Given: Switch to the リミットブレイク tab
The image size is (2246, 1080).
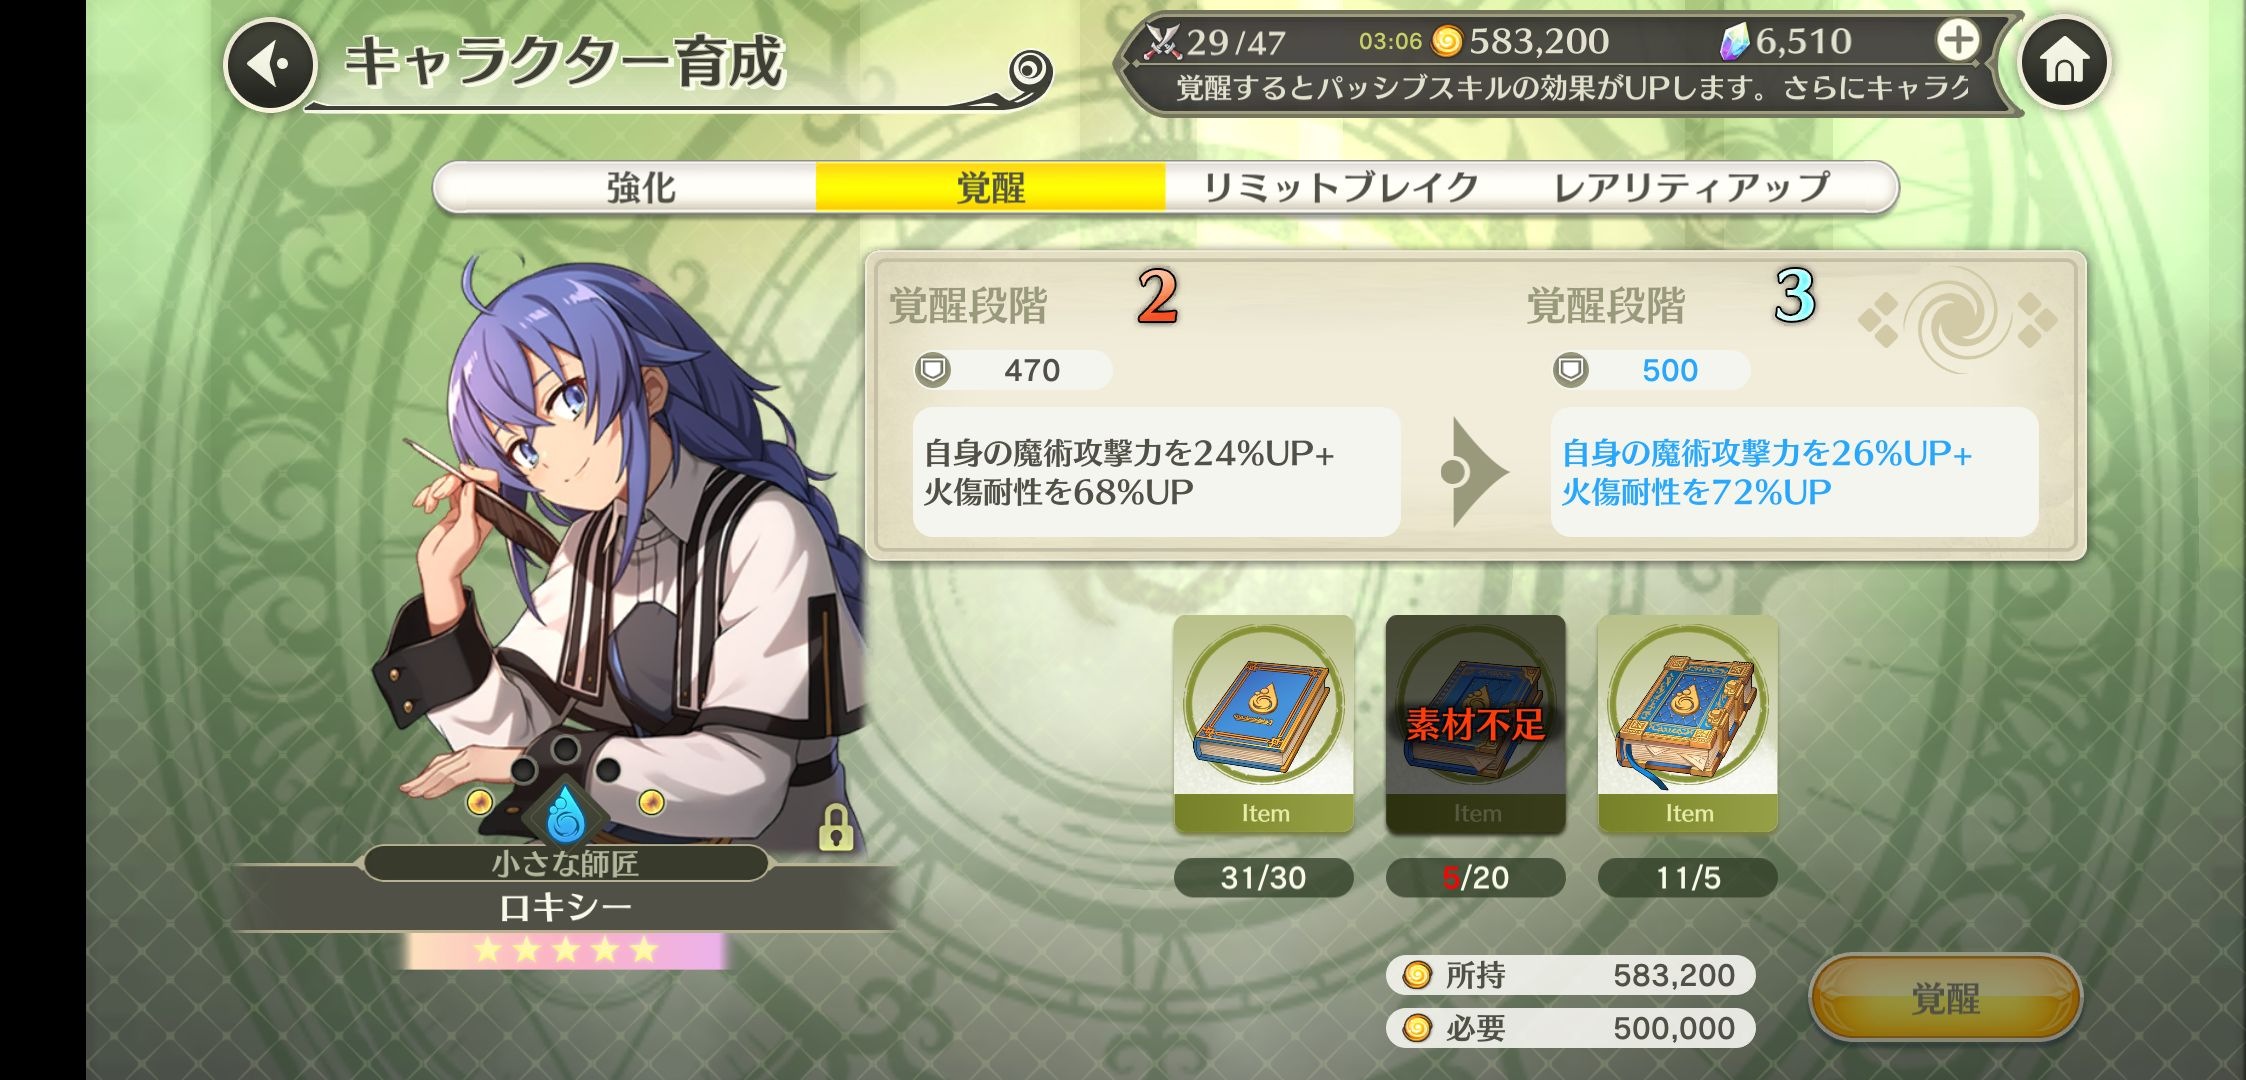Looking at the screenshot, I should [x=1340, y=187].
